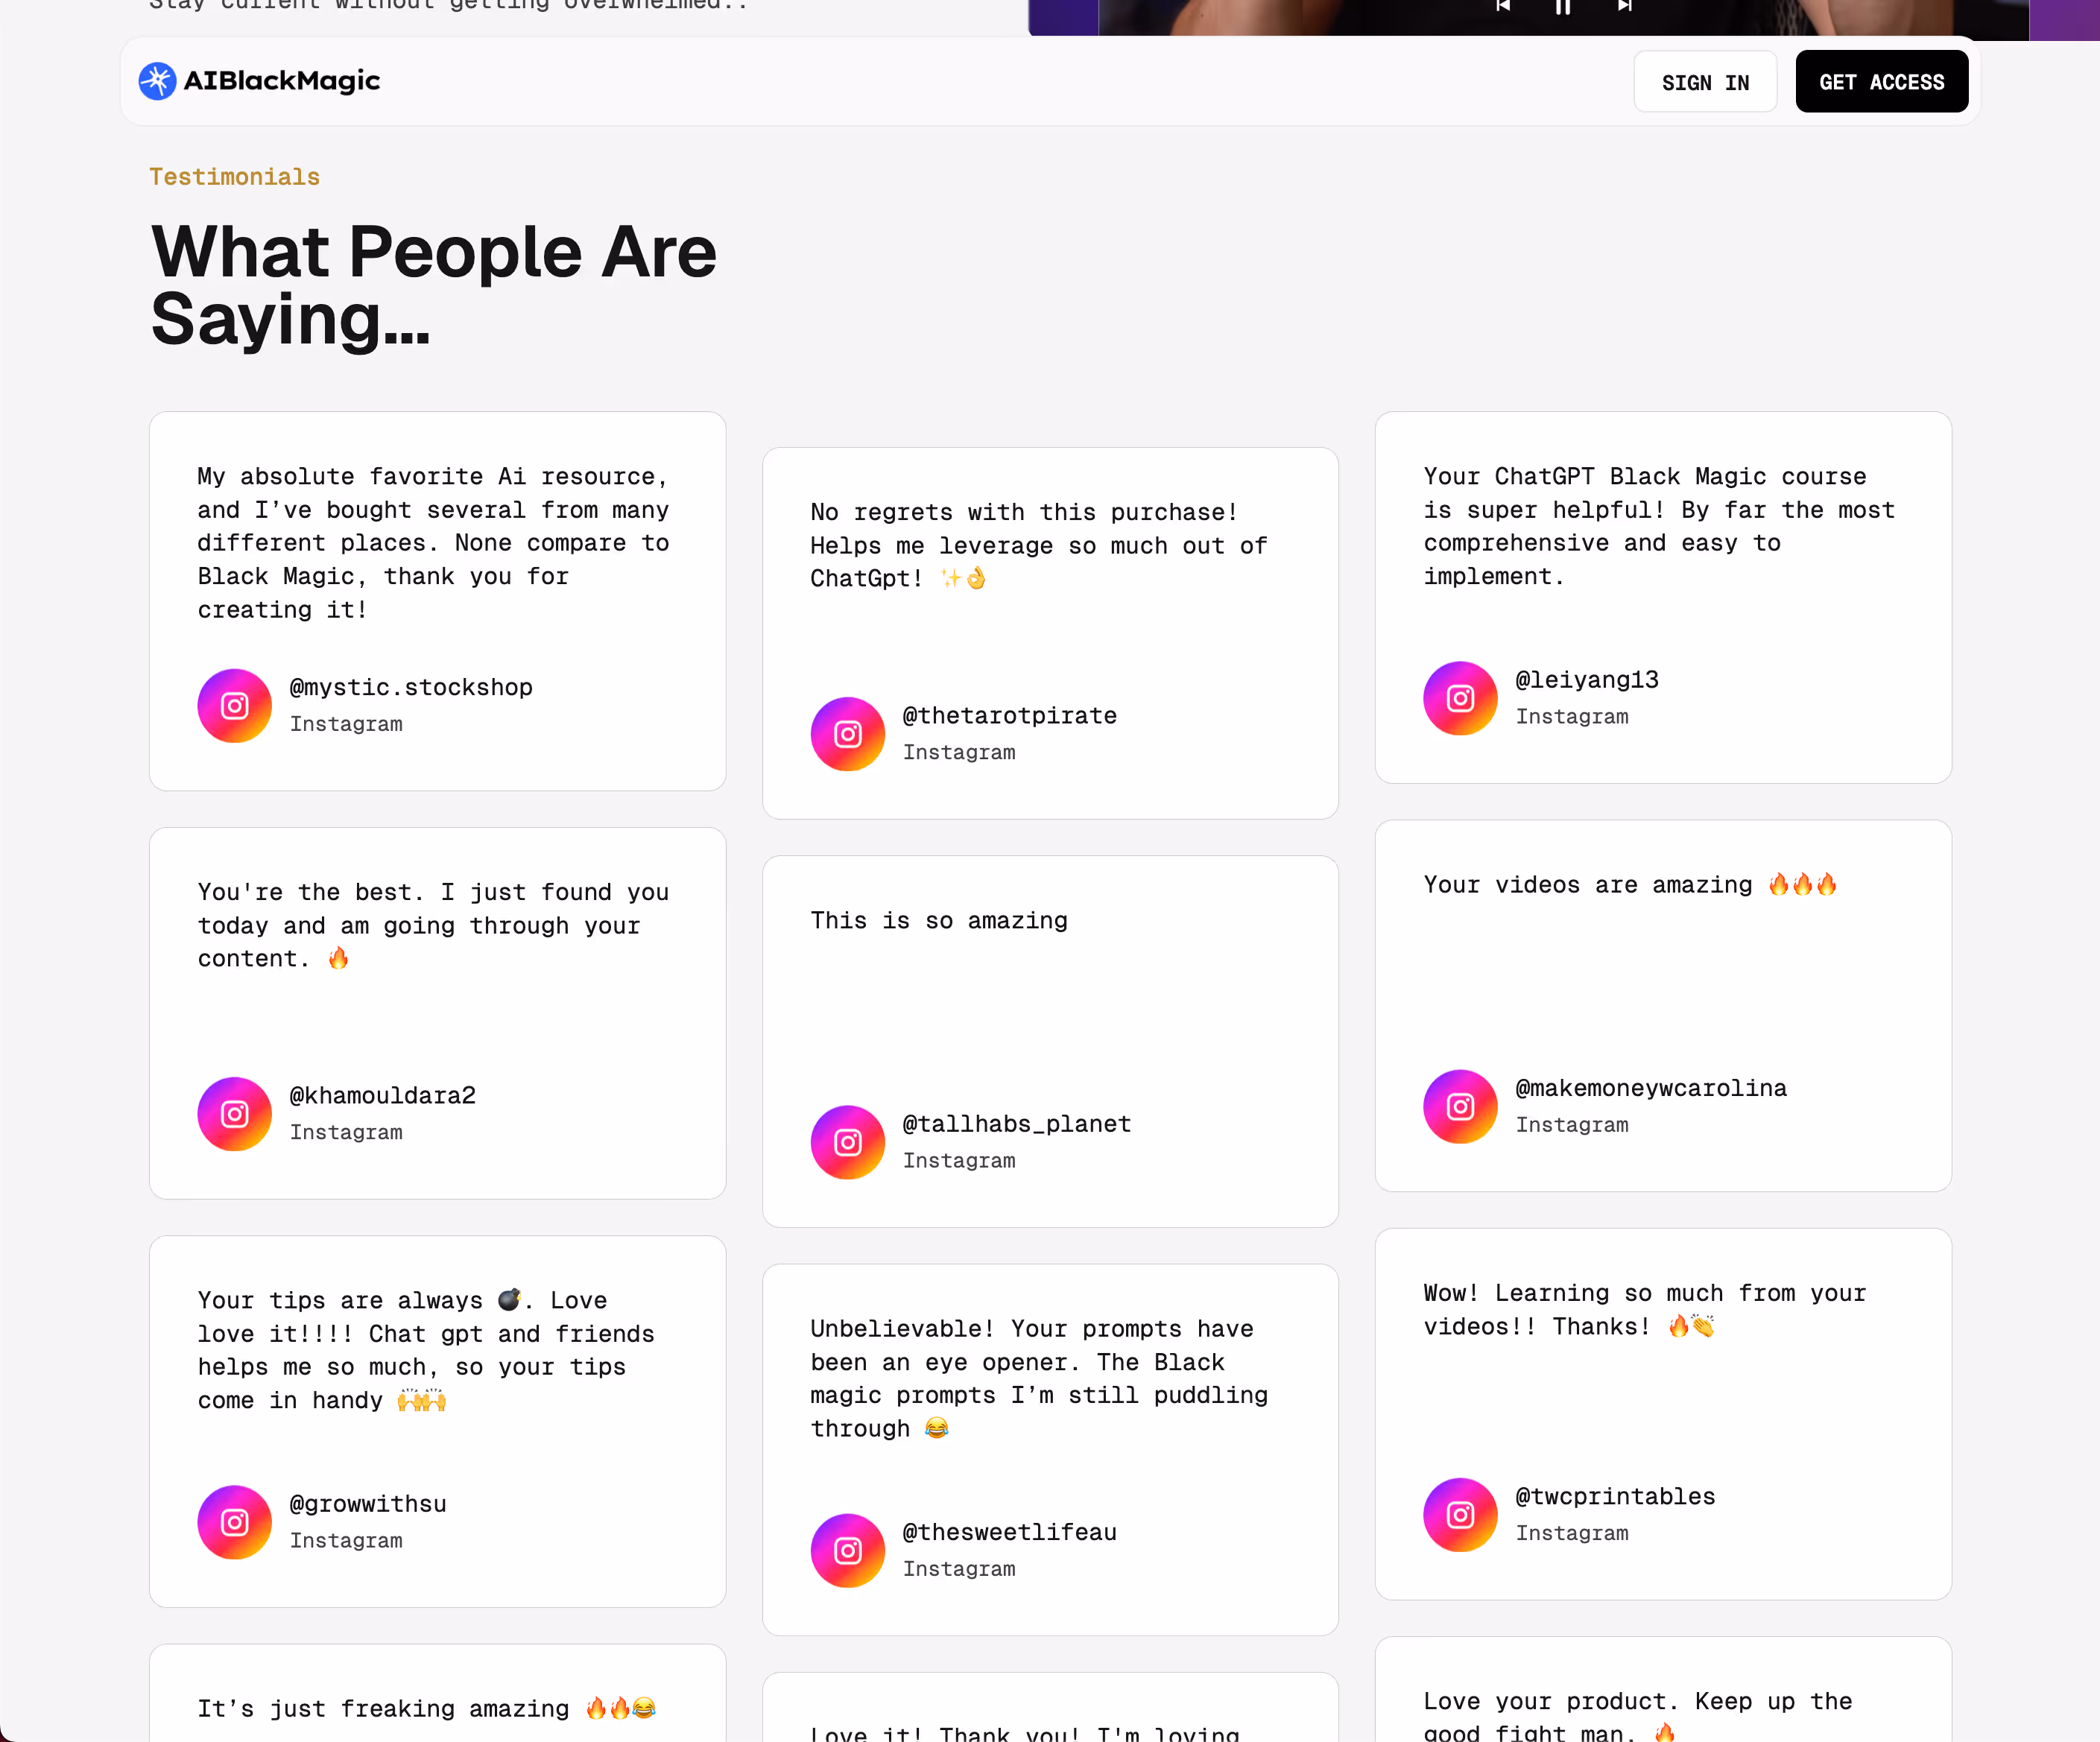
Task: Click Instagram icon beside @thetarotpirate
Action: [847, 734]
